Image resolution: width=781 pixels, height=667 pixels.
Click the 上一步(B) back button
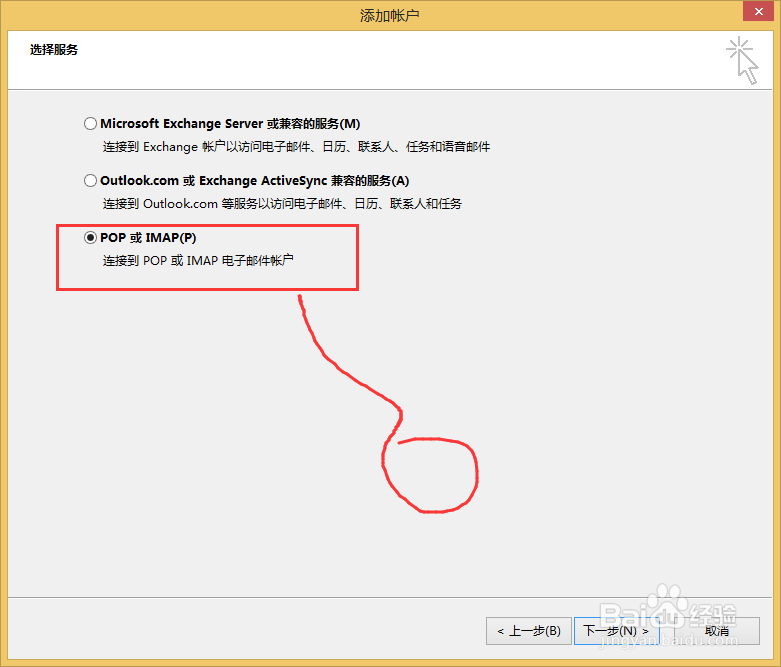pyautogui.click(x=528, y=631)
